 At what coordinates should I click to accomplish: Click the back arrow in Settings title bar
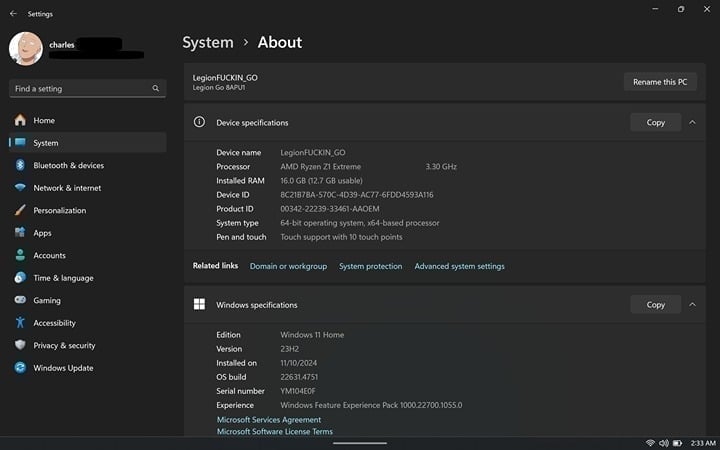tap(13, 14)
